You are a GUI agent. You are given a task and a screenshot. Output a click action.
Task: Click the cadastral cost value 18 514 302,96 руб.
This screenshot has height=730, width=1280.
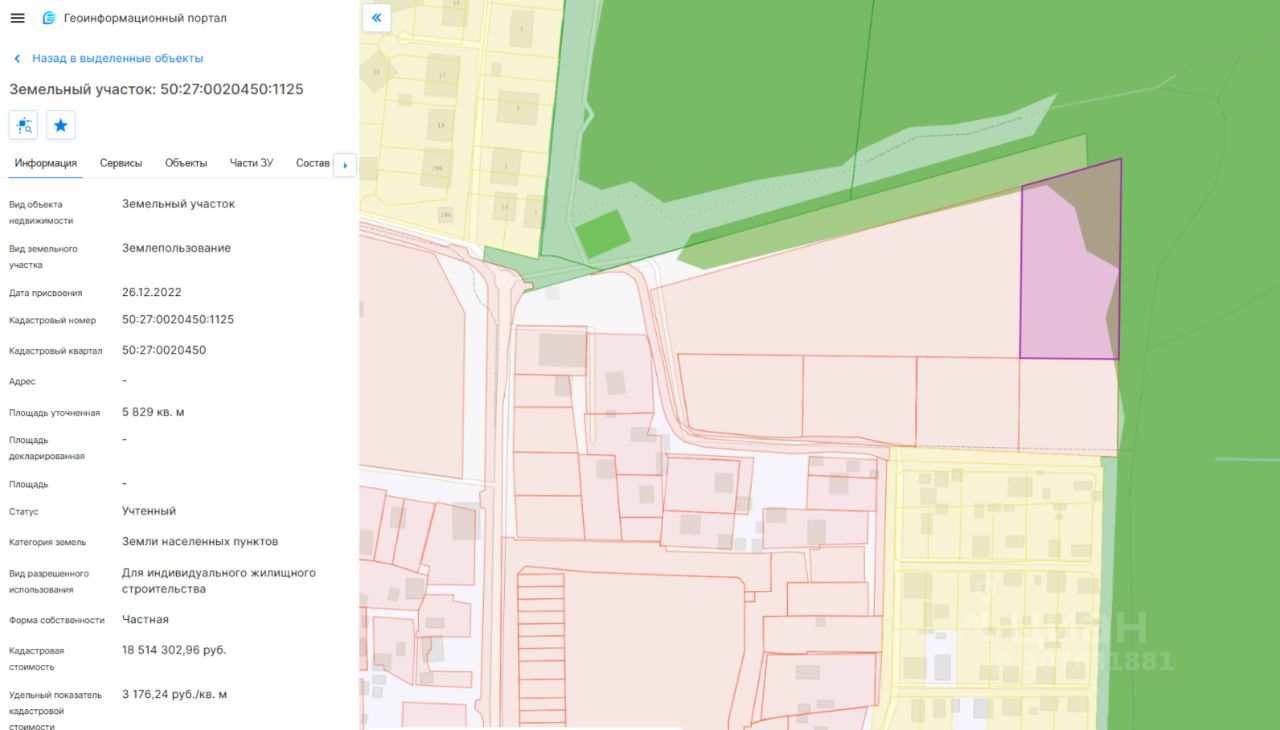click(174, 650)
